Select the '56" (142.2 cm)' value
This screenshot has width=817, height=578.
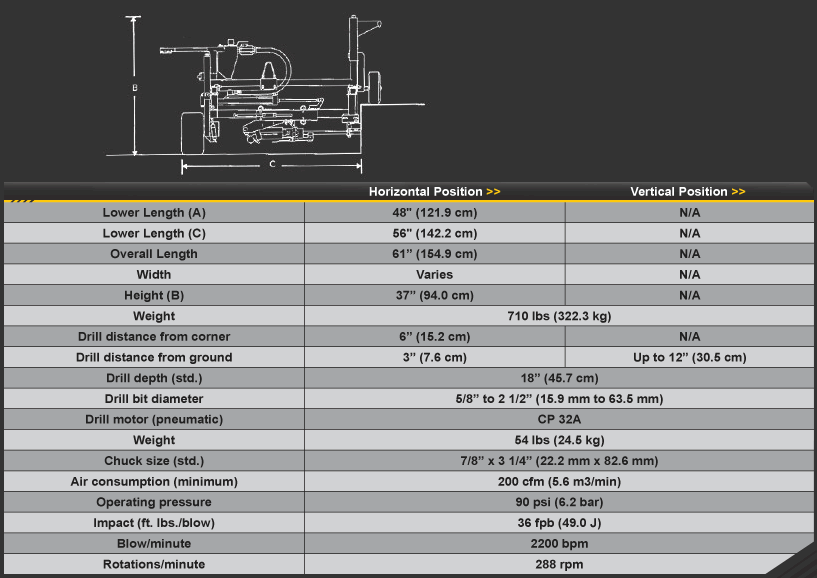(435, 233)
